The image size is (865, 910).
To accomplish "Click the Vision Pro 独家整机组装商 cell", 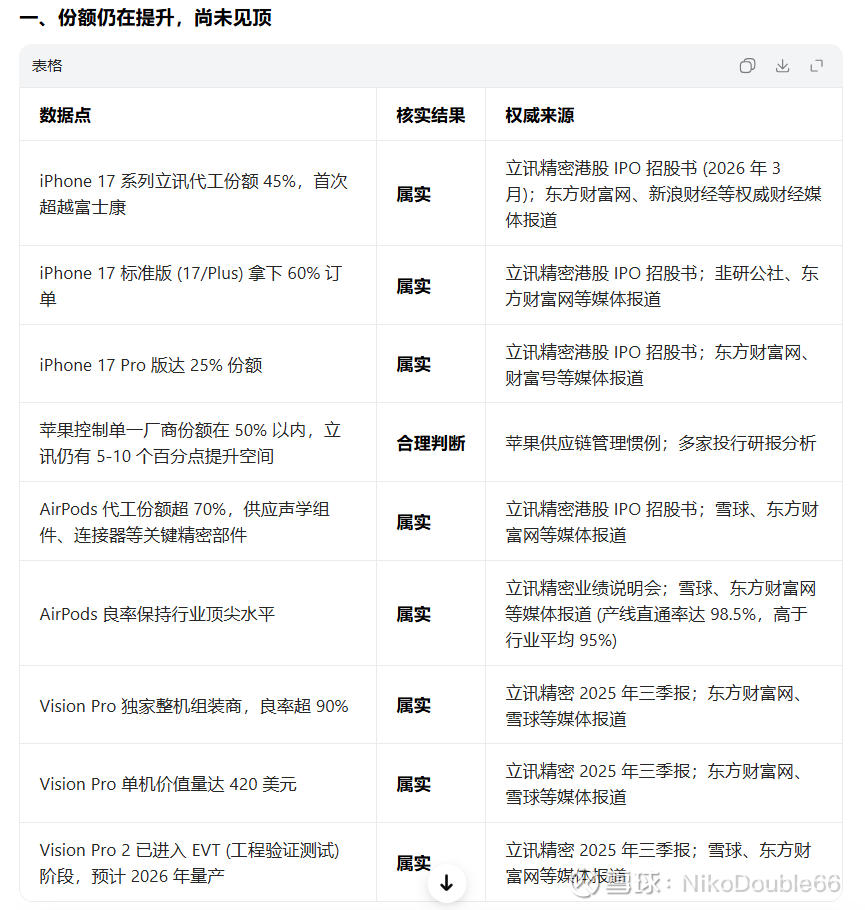I will 198,705.
